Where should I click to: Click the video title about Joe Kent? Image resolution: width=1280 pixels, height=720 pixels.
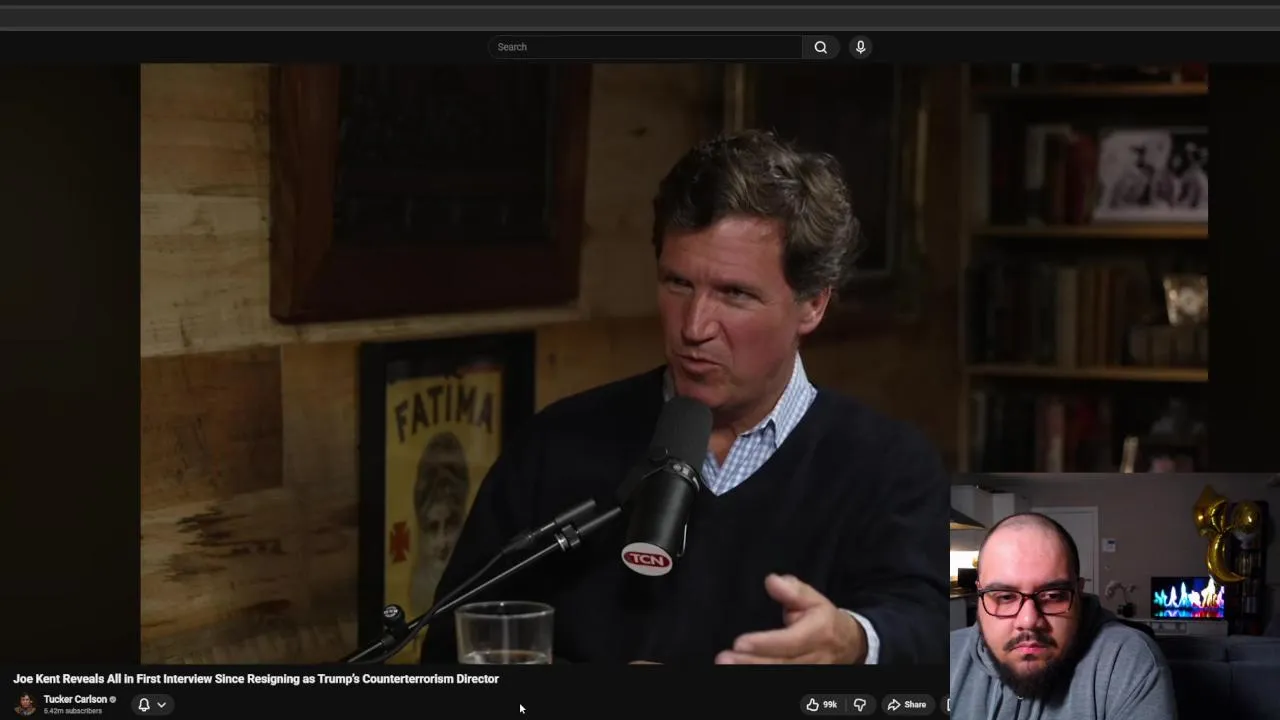point(256,679)
